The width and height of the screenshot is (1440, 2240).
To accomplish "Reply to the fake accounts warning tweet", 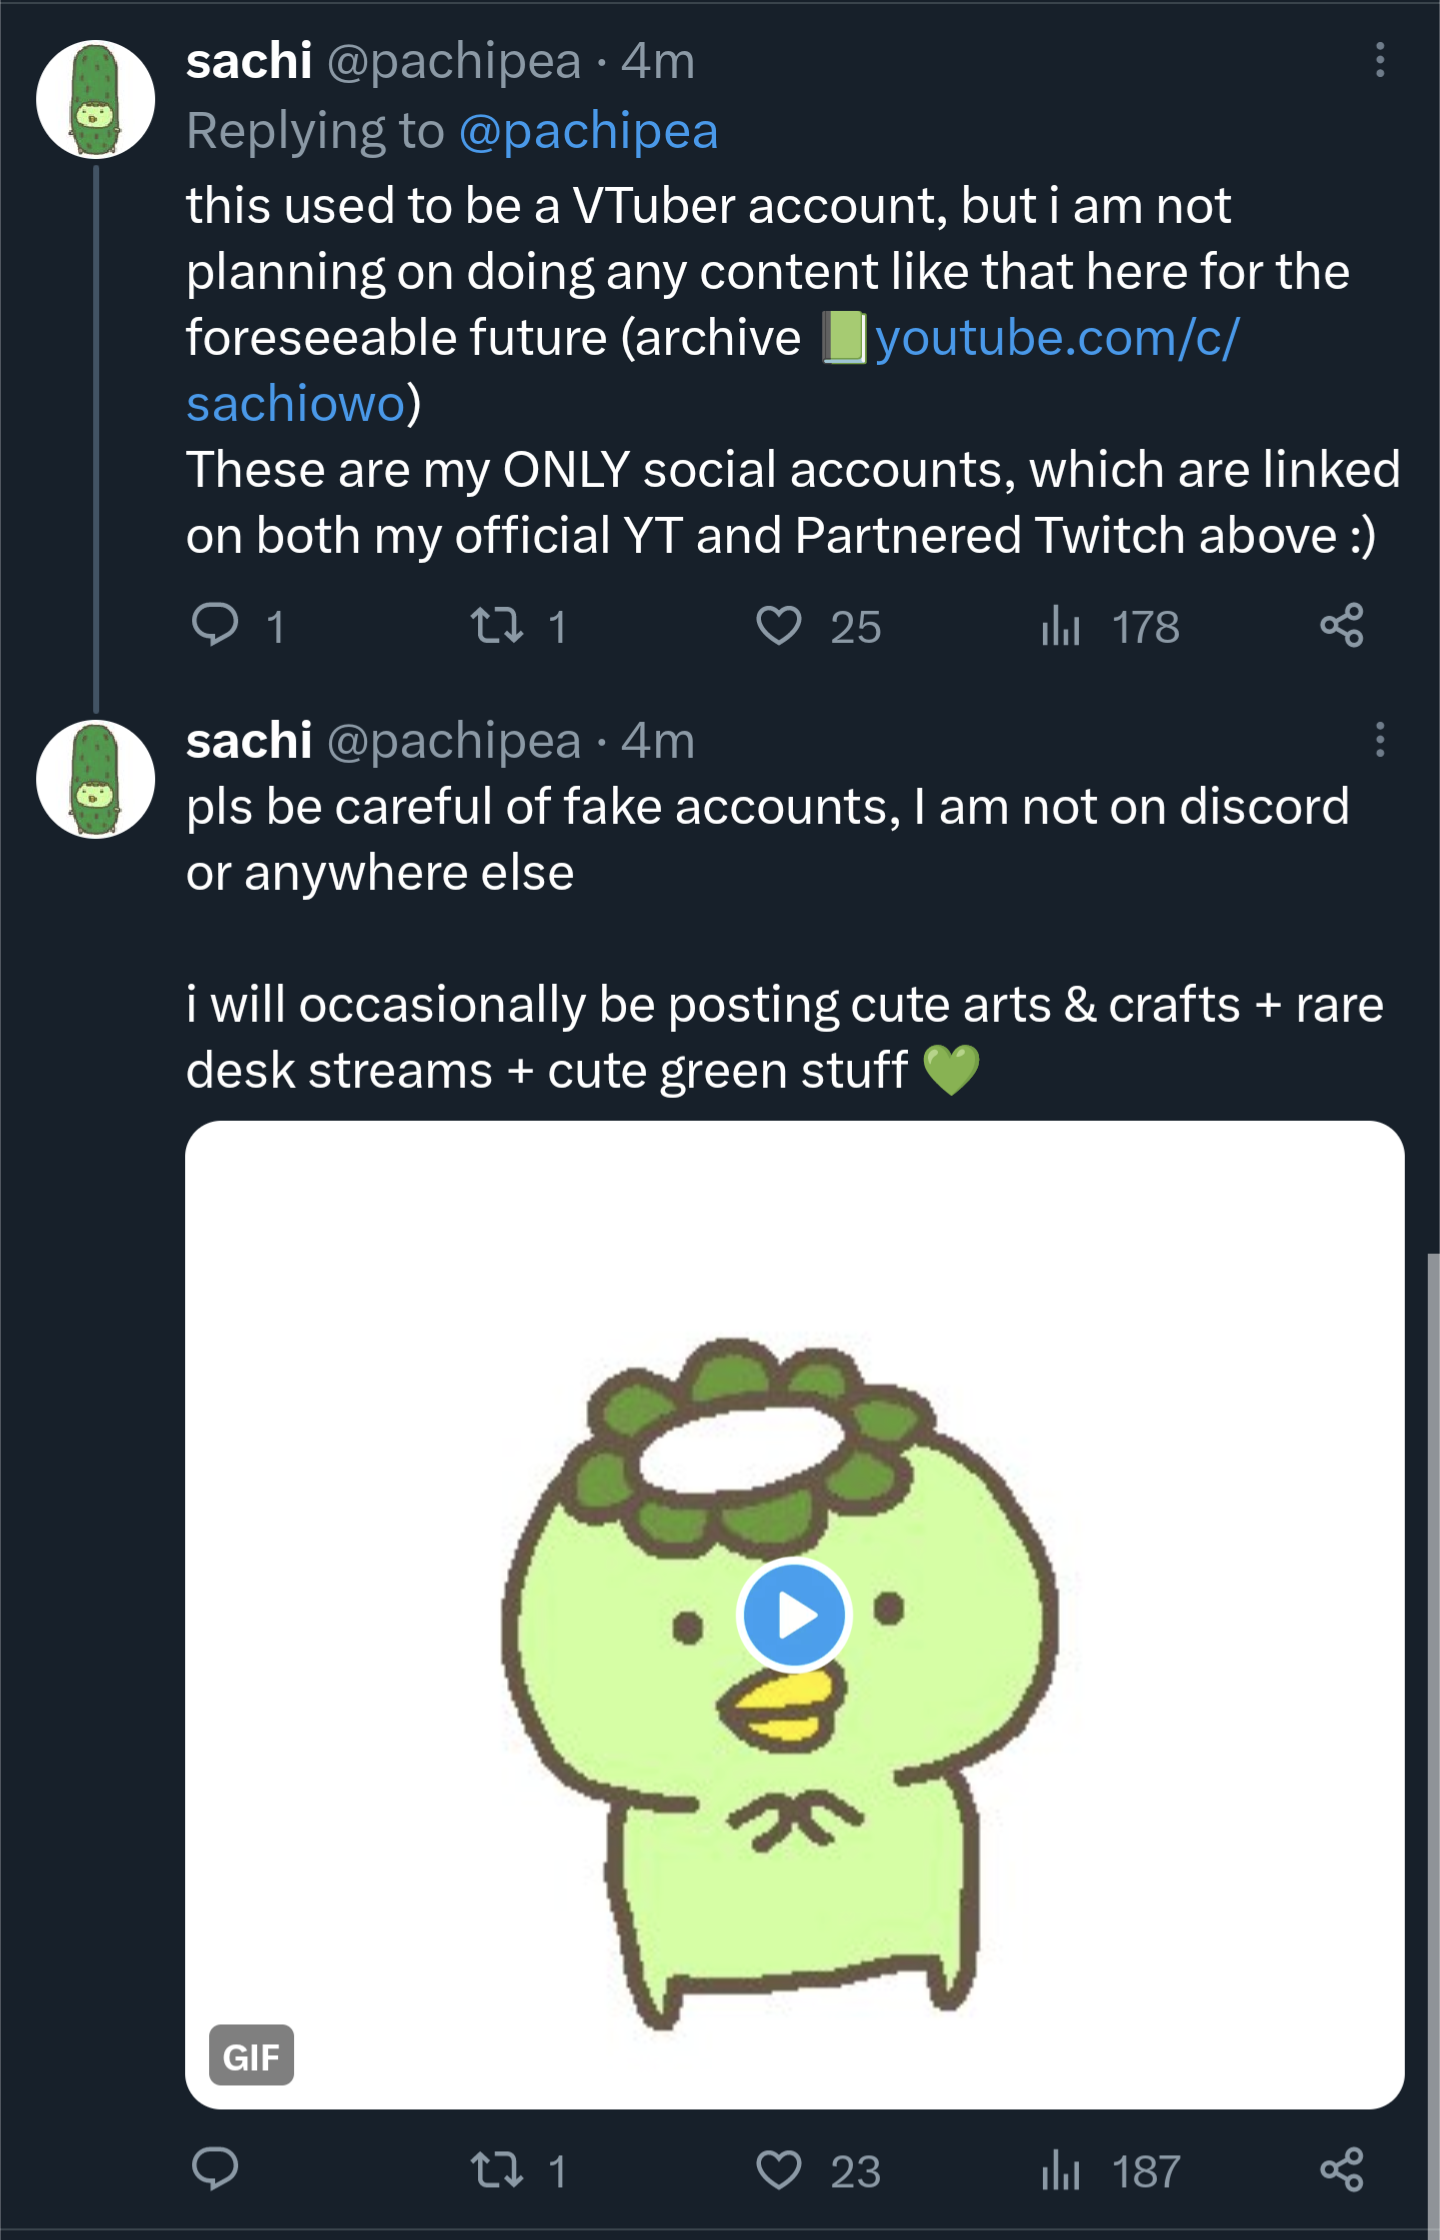I will point(215,2170).
